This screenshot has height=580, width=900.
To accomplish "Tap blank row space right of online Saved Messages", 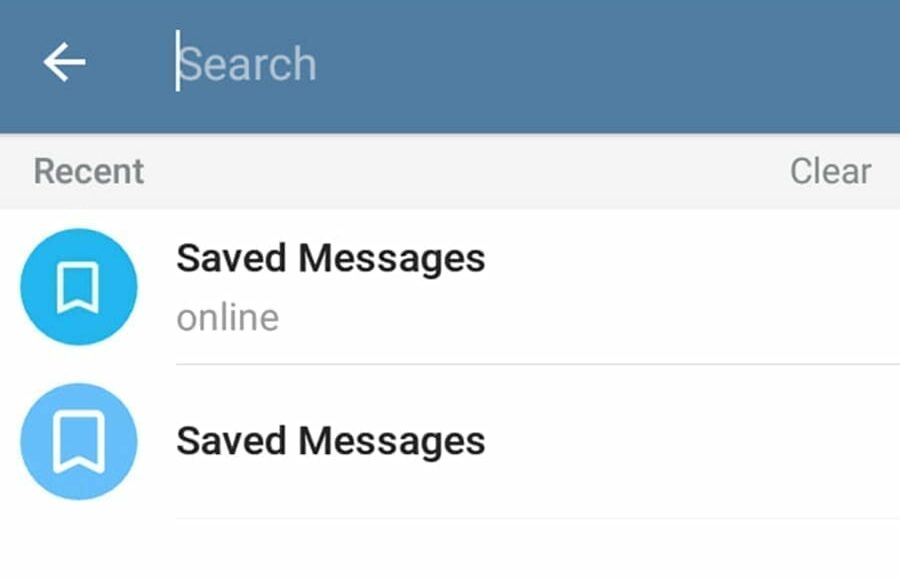I will (689, 287).
